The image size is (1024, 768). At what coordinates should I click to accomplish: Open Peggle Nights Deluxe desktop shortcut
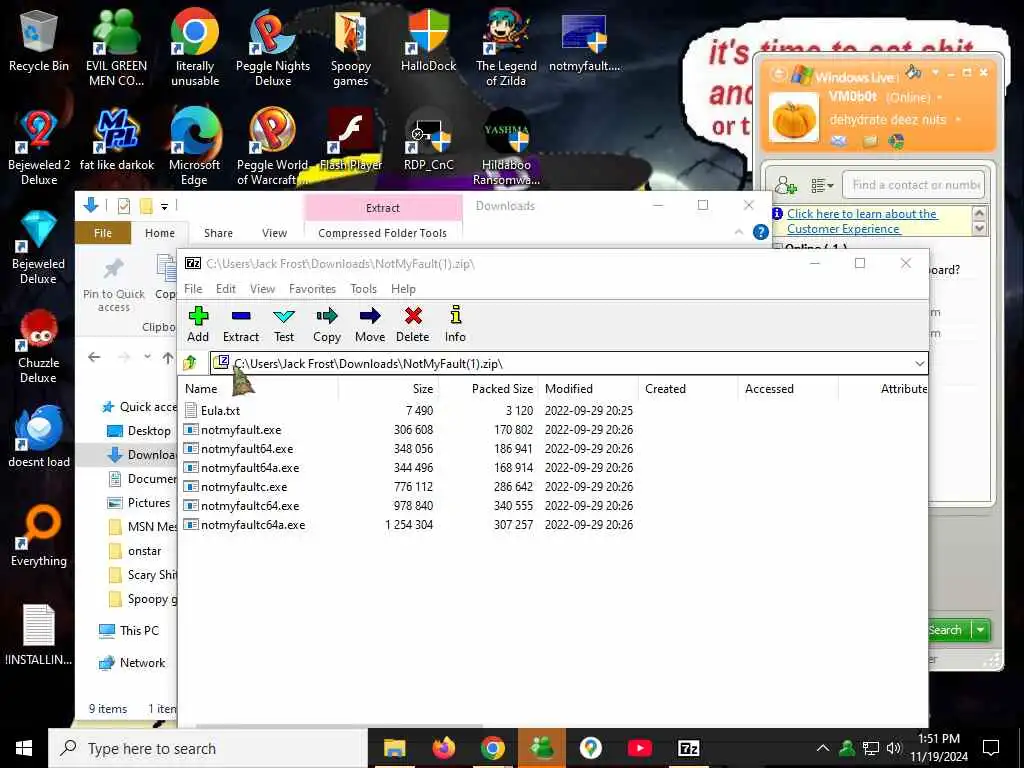(x=273, y=48)
